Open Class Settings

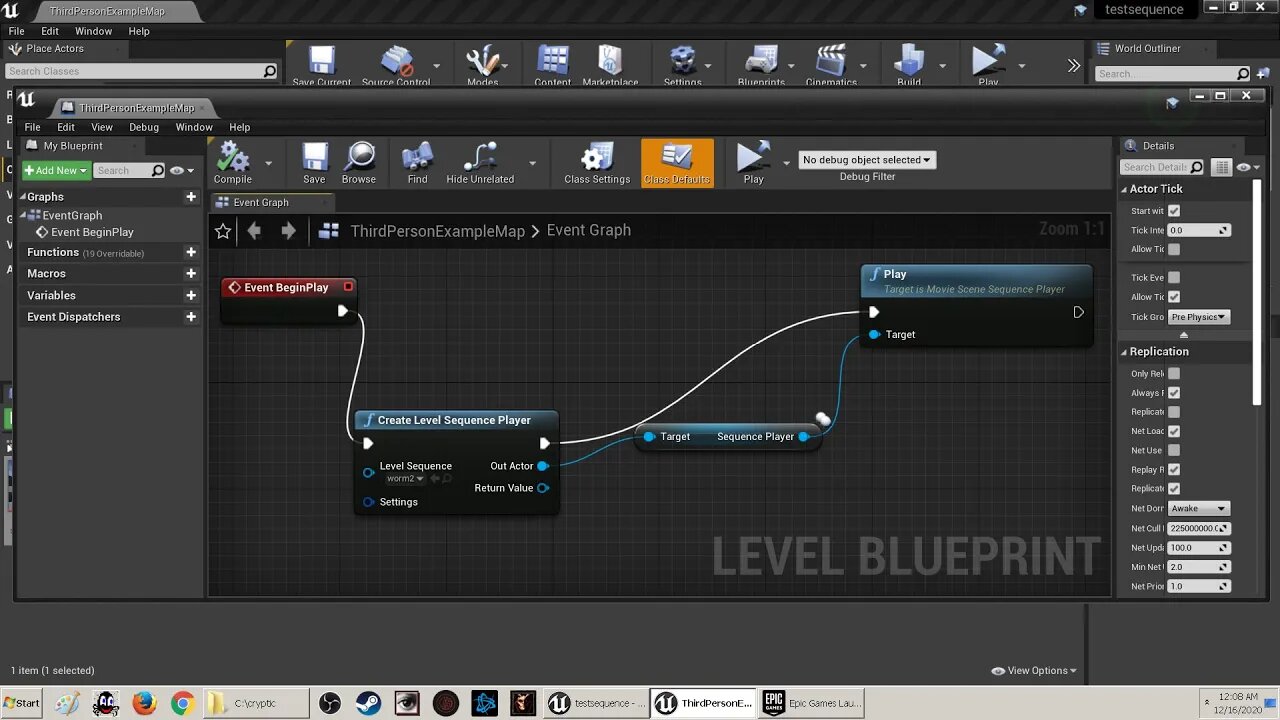(597, 163)
